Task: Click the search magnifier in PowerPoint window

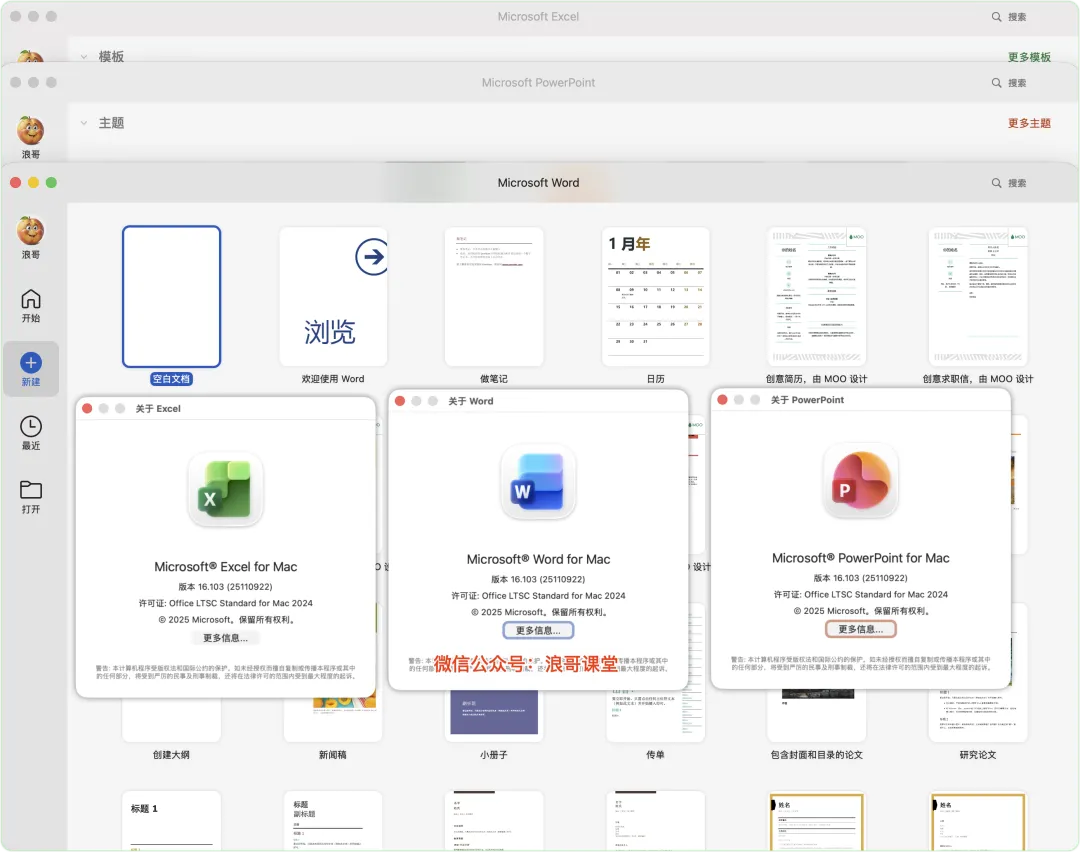Action: pyautogui.click(x=996, y=83)
